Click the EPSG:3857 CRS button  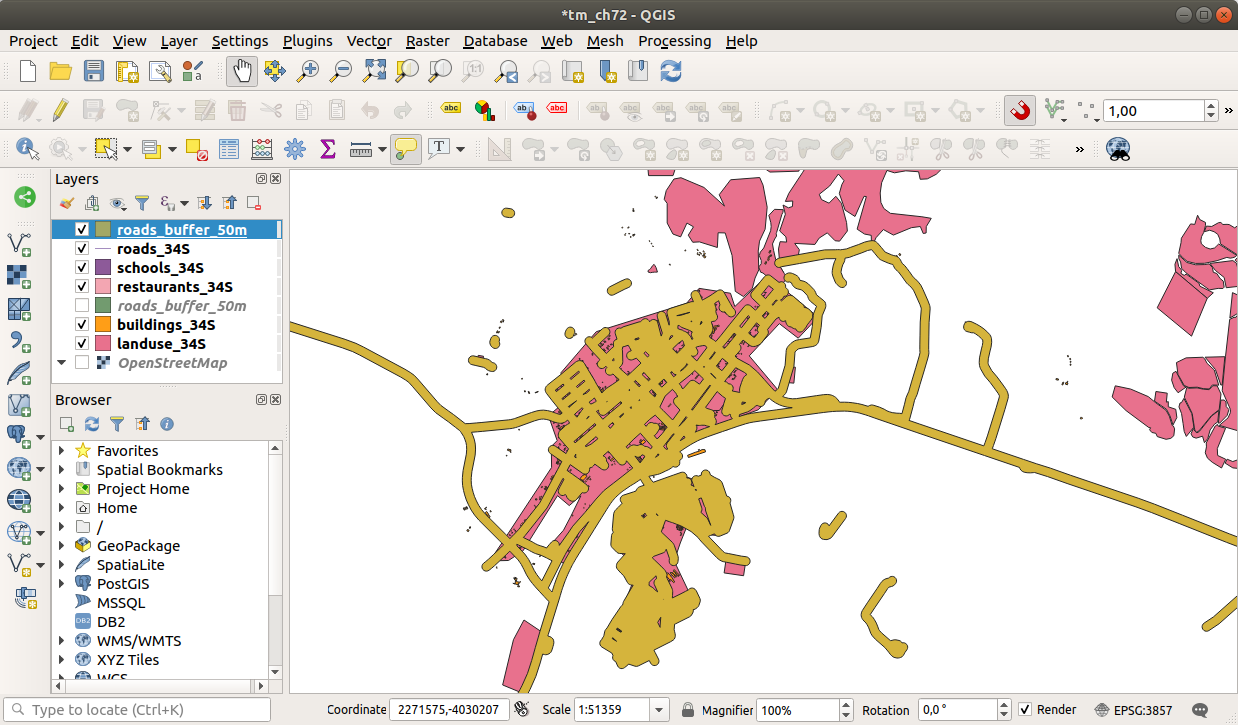1134,710
